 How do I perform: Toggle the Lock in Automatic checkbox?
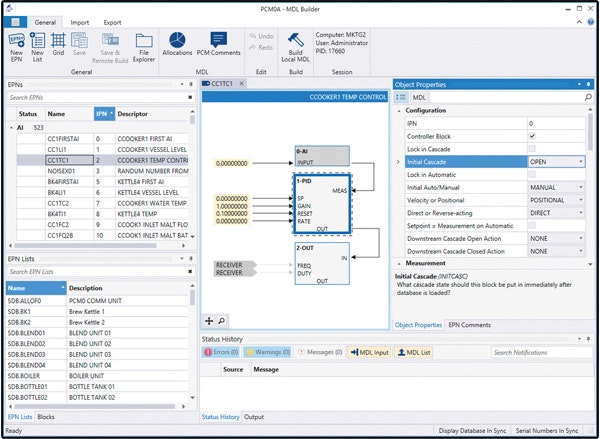pos(532,174)
